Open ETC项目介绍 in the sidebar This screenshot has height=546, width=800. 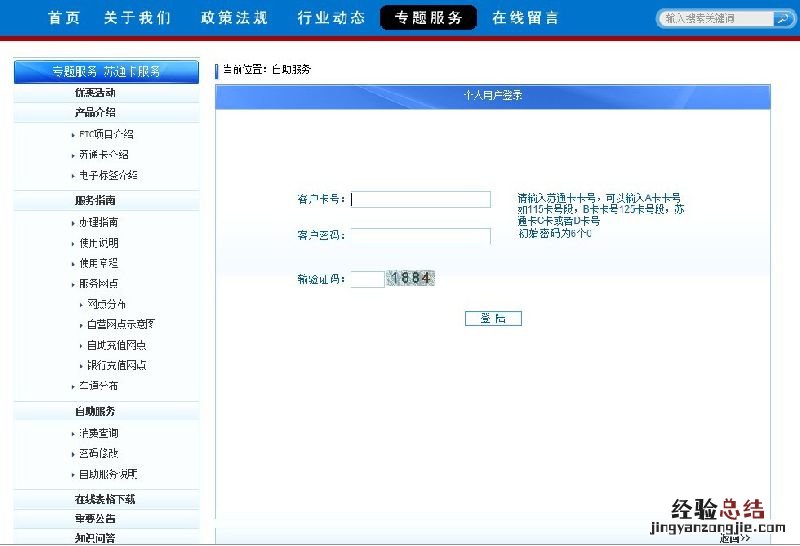[x=106, y=135]
